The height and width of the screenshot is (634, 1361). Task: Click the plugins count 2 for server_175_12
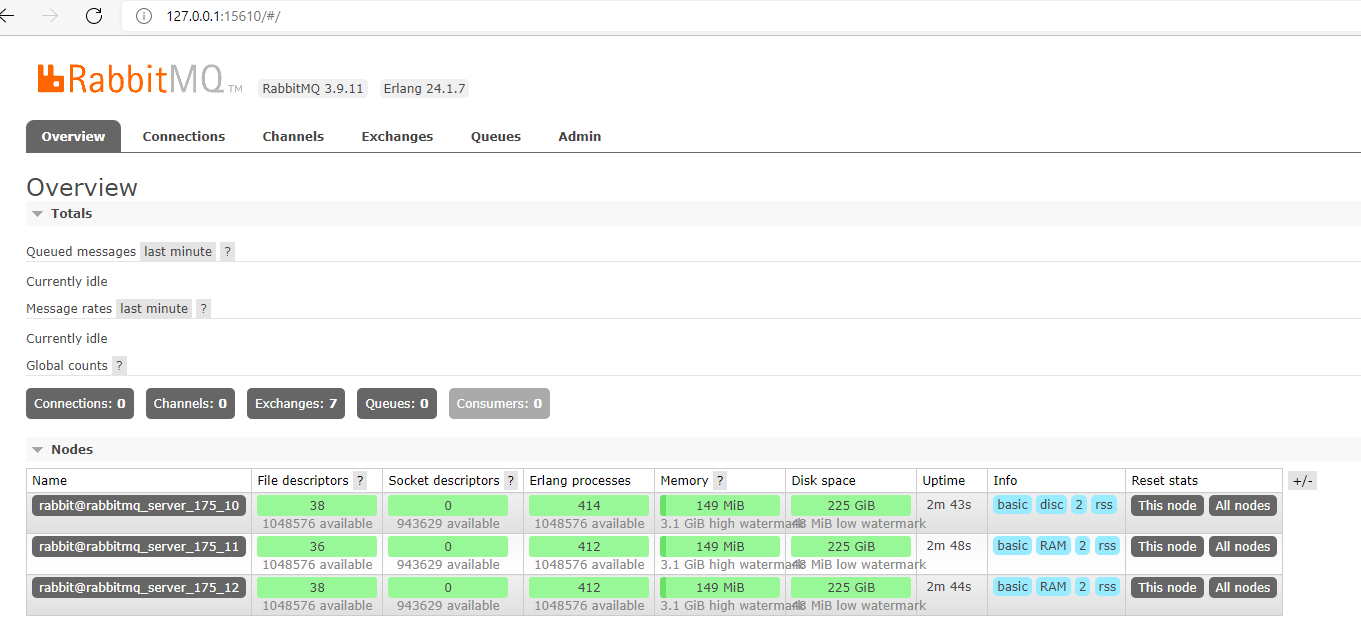(1082, 587)
